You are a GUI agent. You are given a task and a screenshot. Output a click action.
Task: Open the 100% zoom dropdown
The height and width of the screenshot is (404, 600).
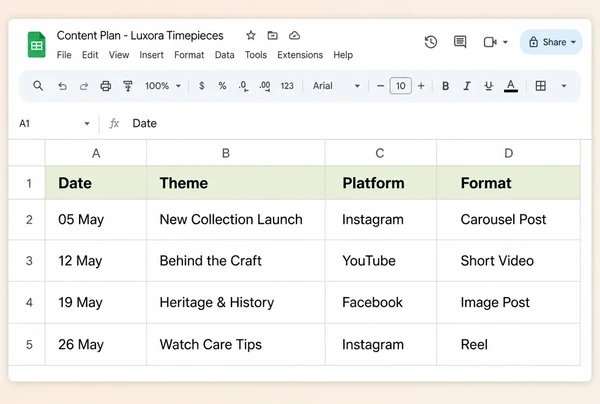(163, 86)
